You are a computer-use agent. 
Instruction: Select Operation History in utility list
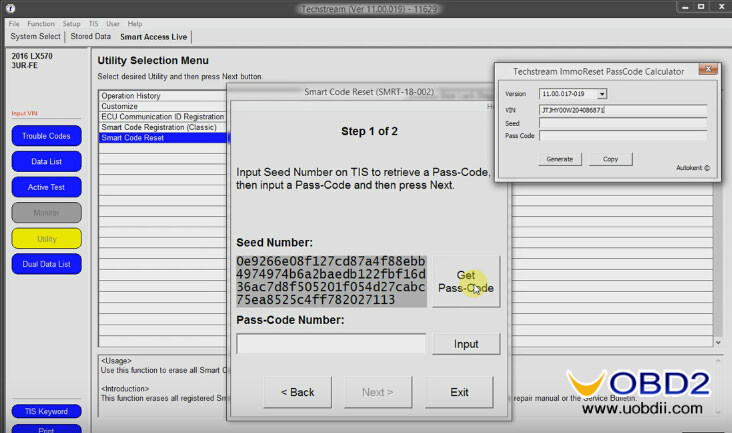coord(162,96)
